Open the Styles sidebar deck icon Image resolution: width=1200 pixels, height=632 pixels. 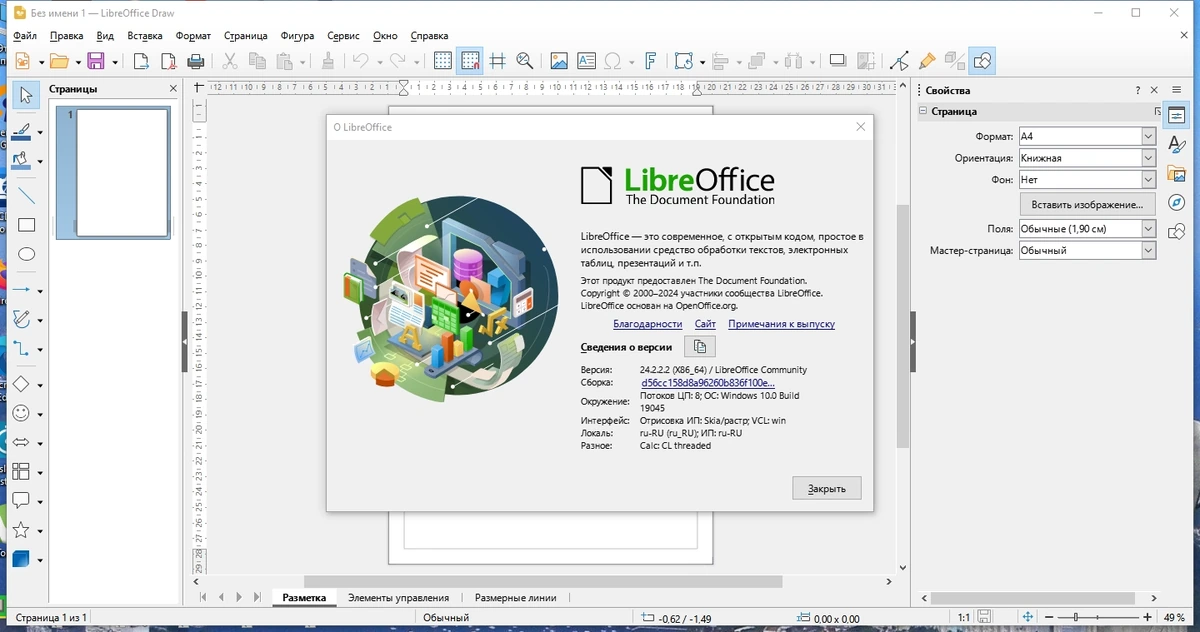click(1177, 145)
